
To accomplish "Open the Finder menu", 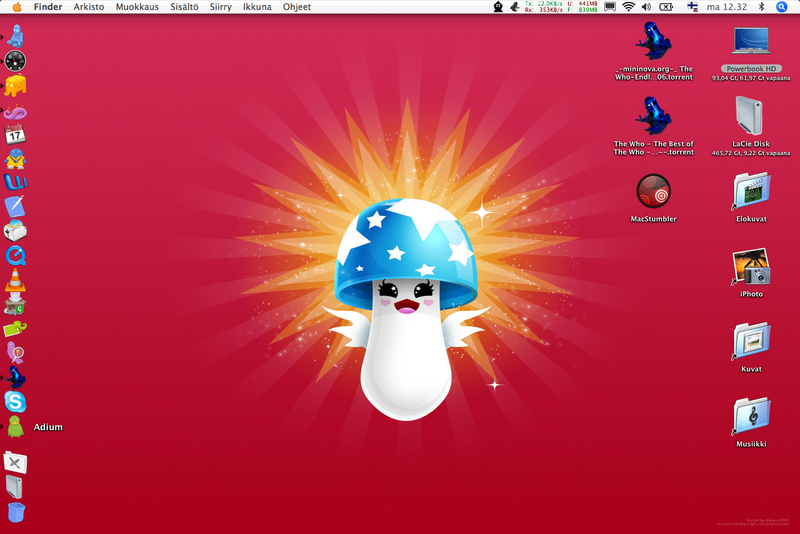I will pyautogui.click(x=48, y=7).
